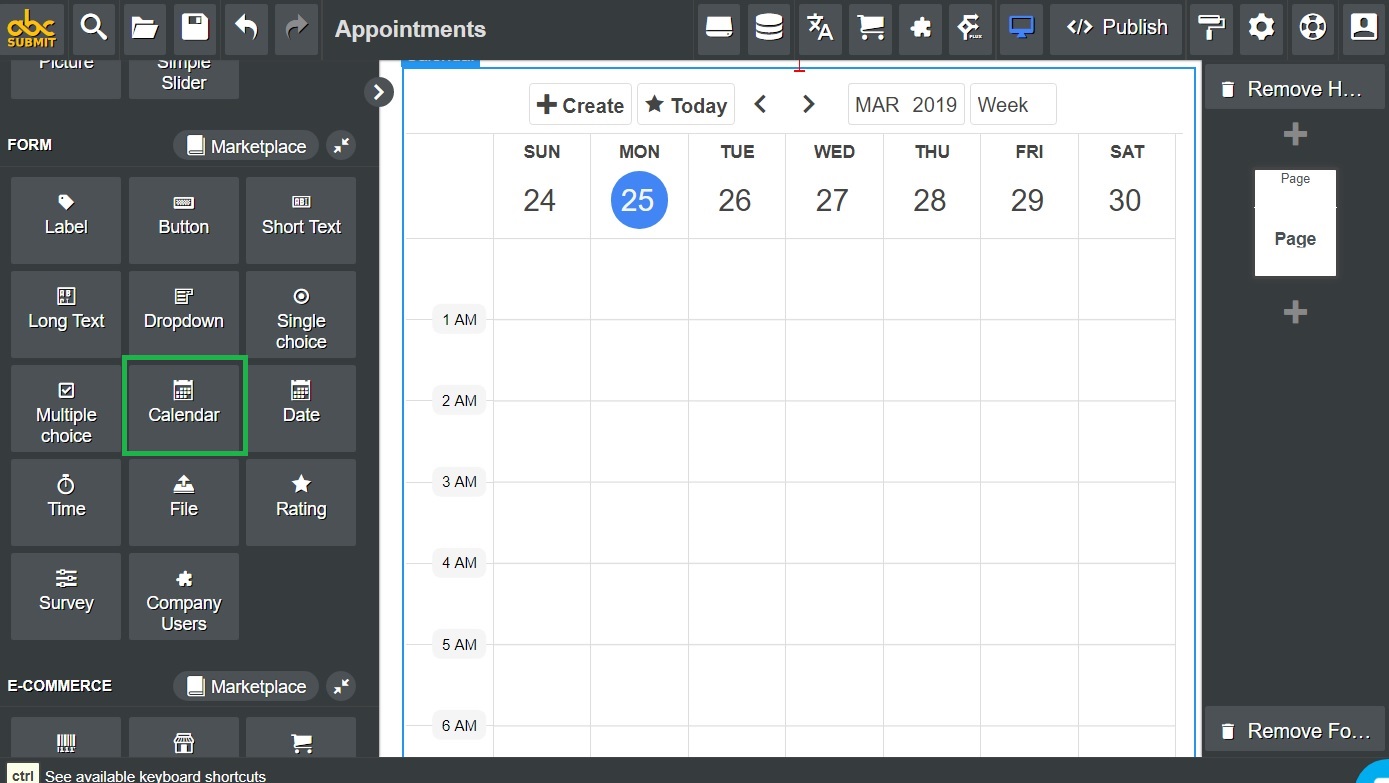Open the shopping cart payments icon
Image resolution: width=1389 pixels, height=783 pixels.
(x=870, y=29)
